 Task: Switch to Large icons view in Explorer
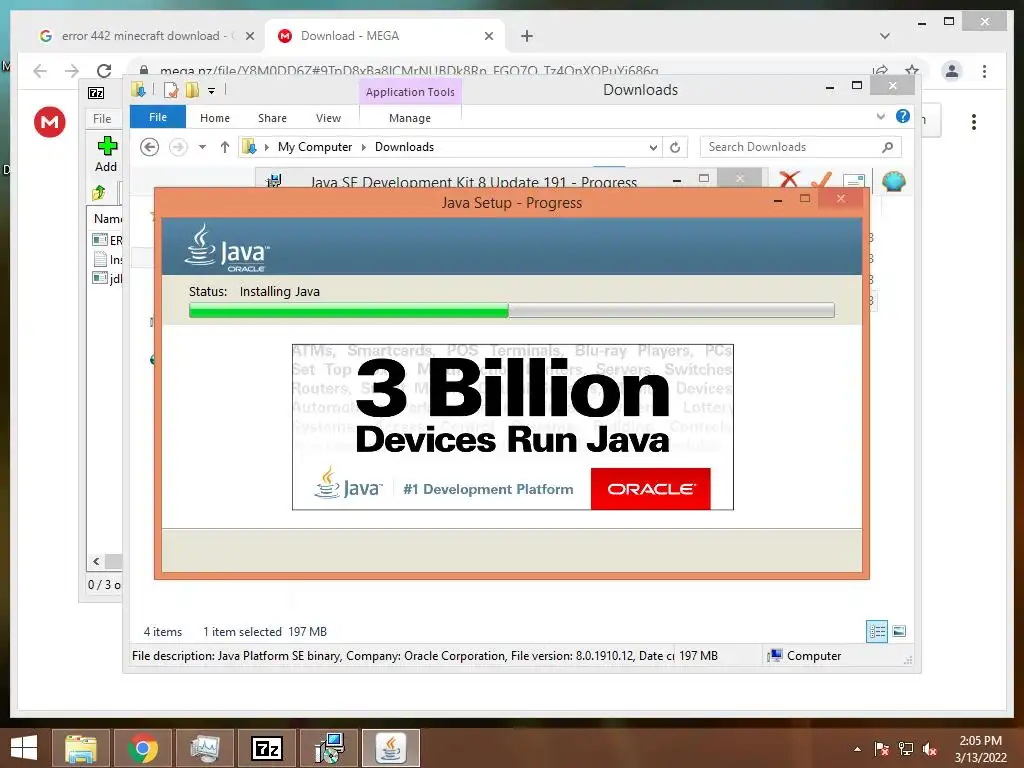click(899, 631)
